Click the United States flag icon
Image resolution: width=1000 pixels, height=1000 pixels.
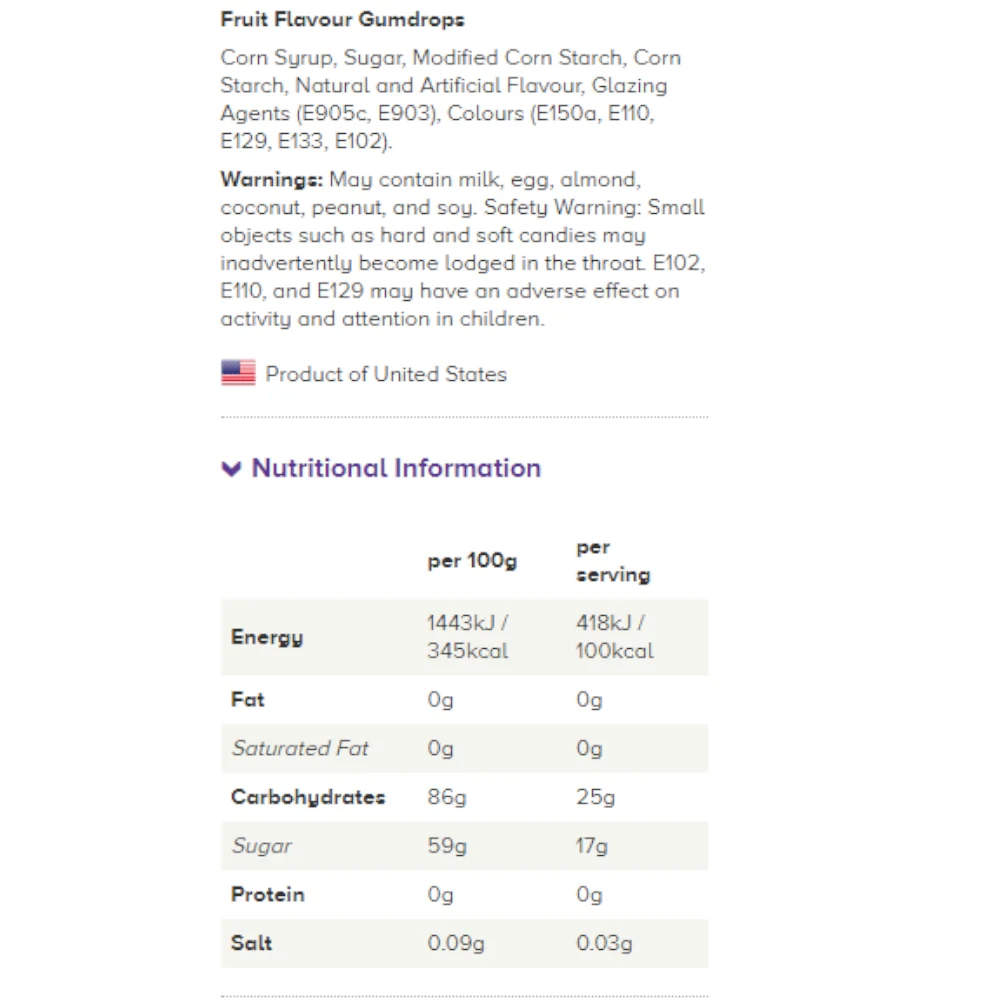click(239, 372)
